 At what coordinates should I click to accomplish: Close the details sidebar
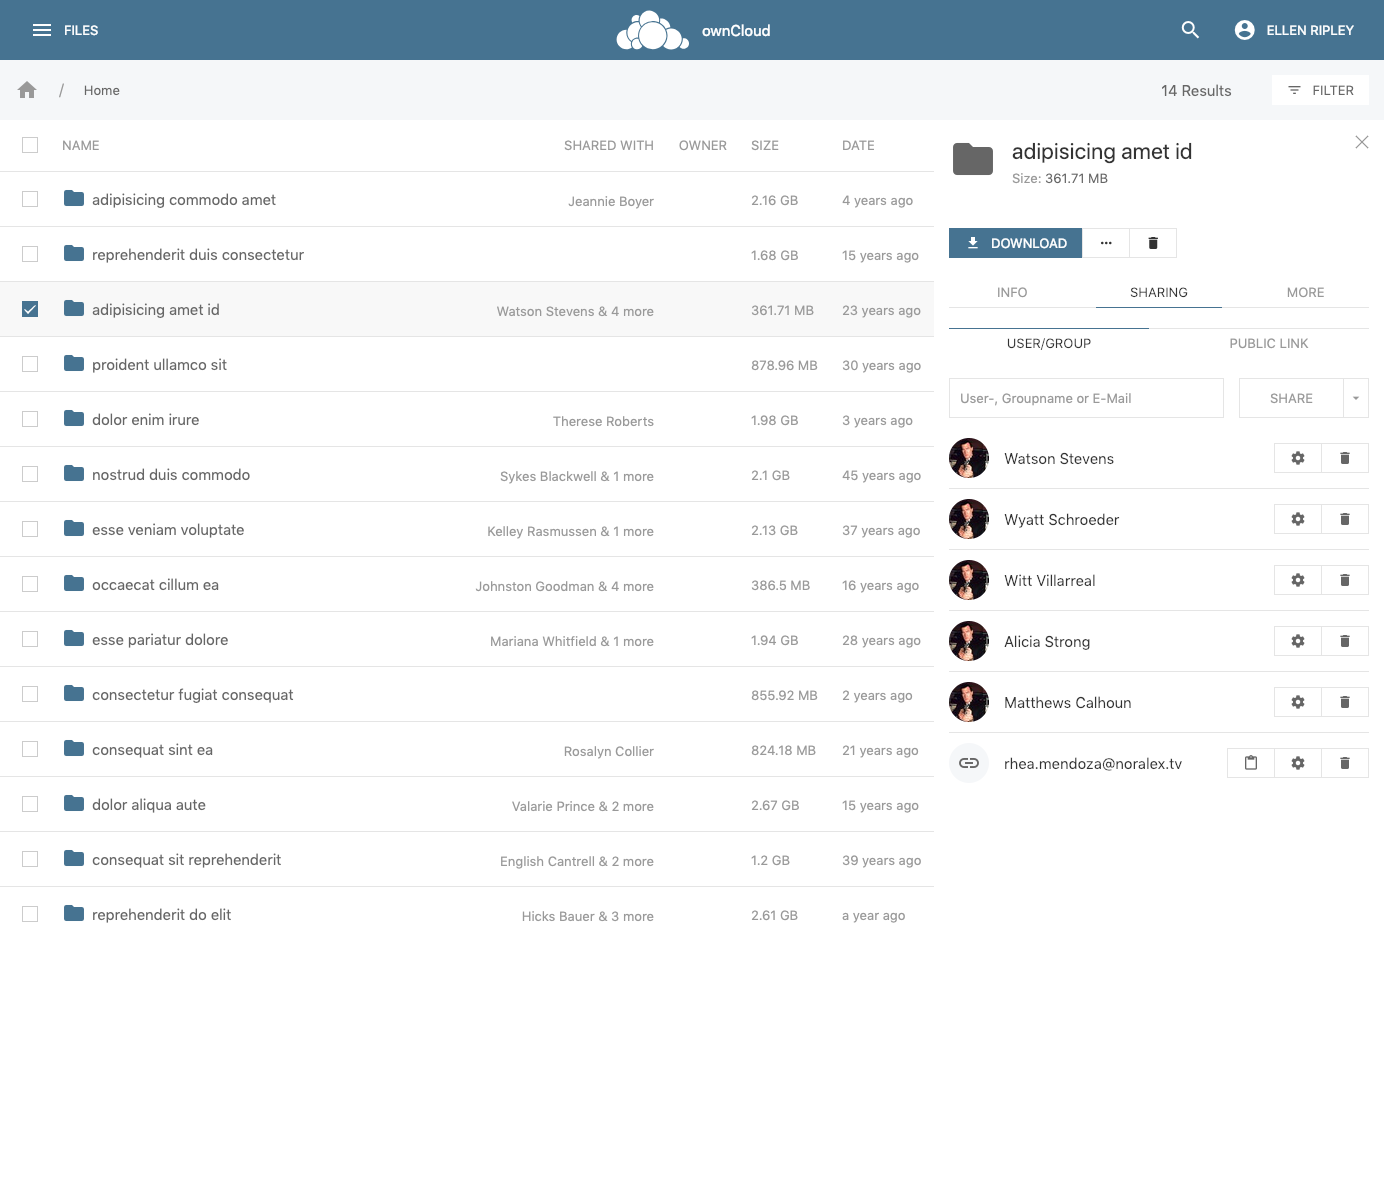1362,142
